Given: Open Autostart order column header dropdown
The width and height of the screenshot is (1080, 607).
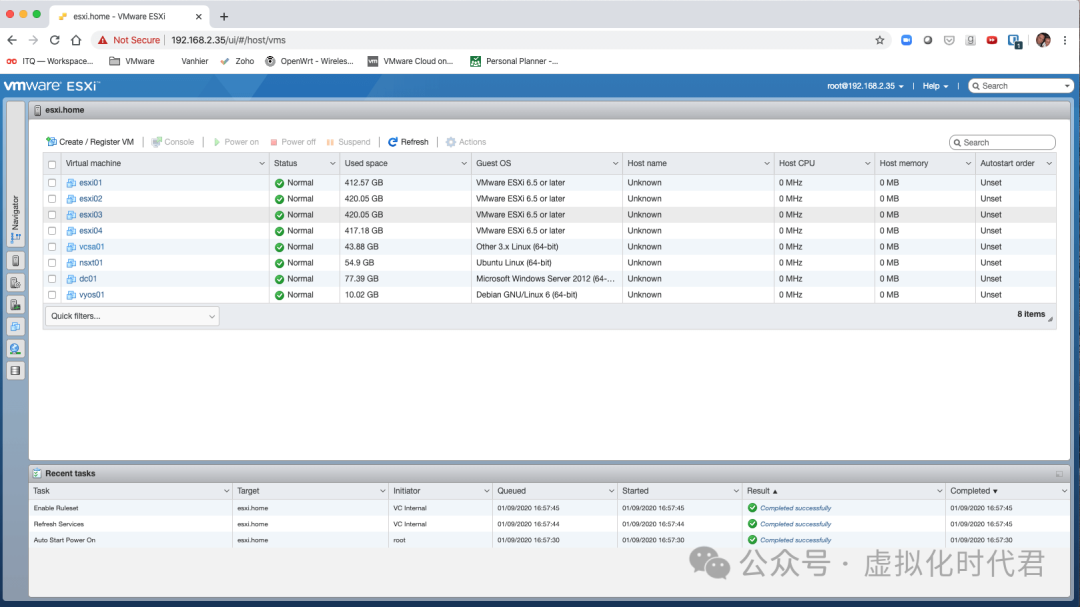Looking at the screenshot, I should pos(1049,164).
